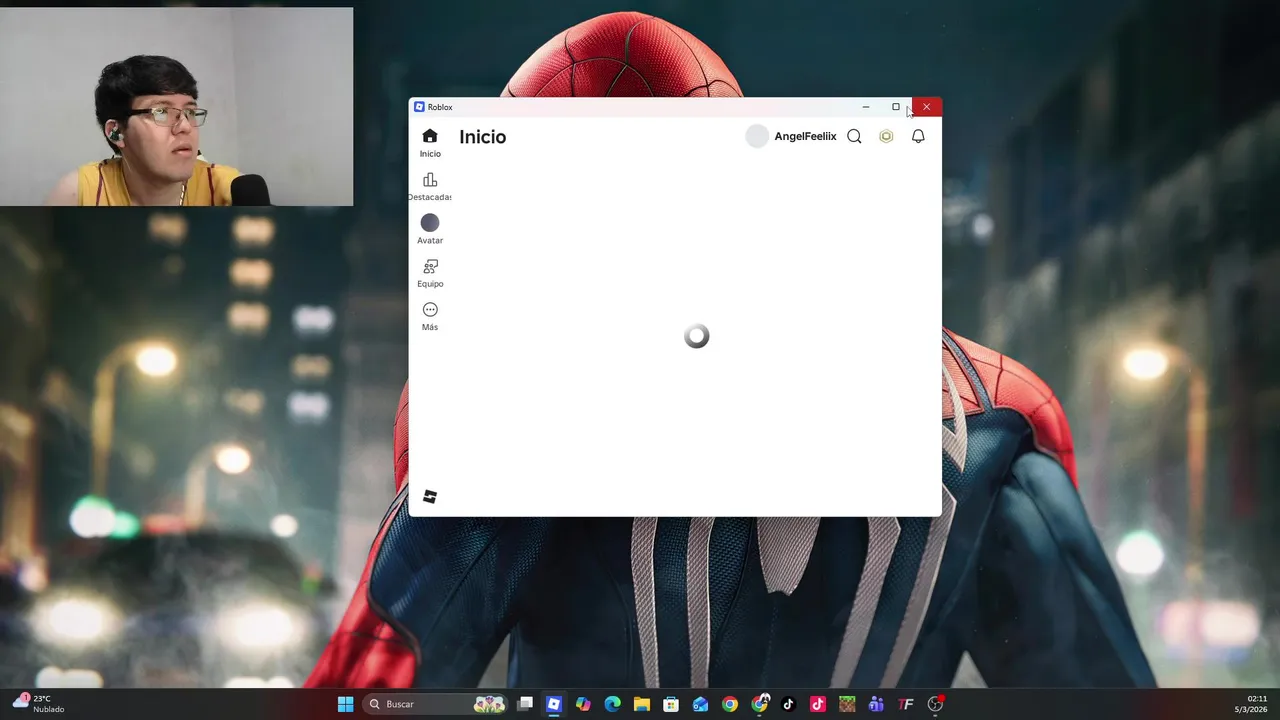Screen dimensions: 1280x720
Task: Click the taskbar Buscar search box
Action: (x=436, y=704)
